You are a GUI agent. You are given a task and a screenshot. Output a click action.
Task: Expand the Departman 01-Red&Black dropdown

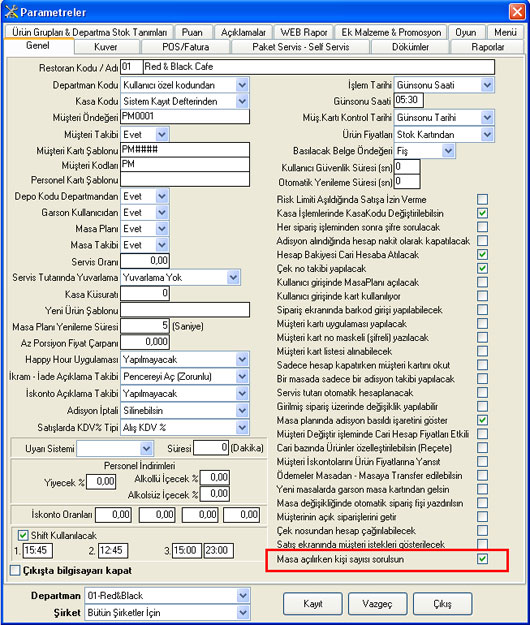click(243, 596)
